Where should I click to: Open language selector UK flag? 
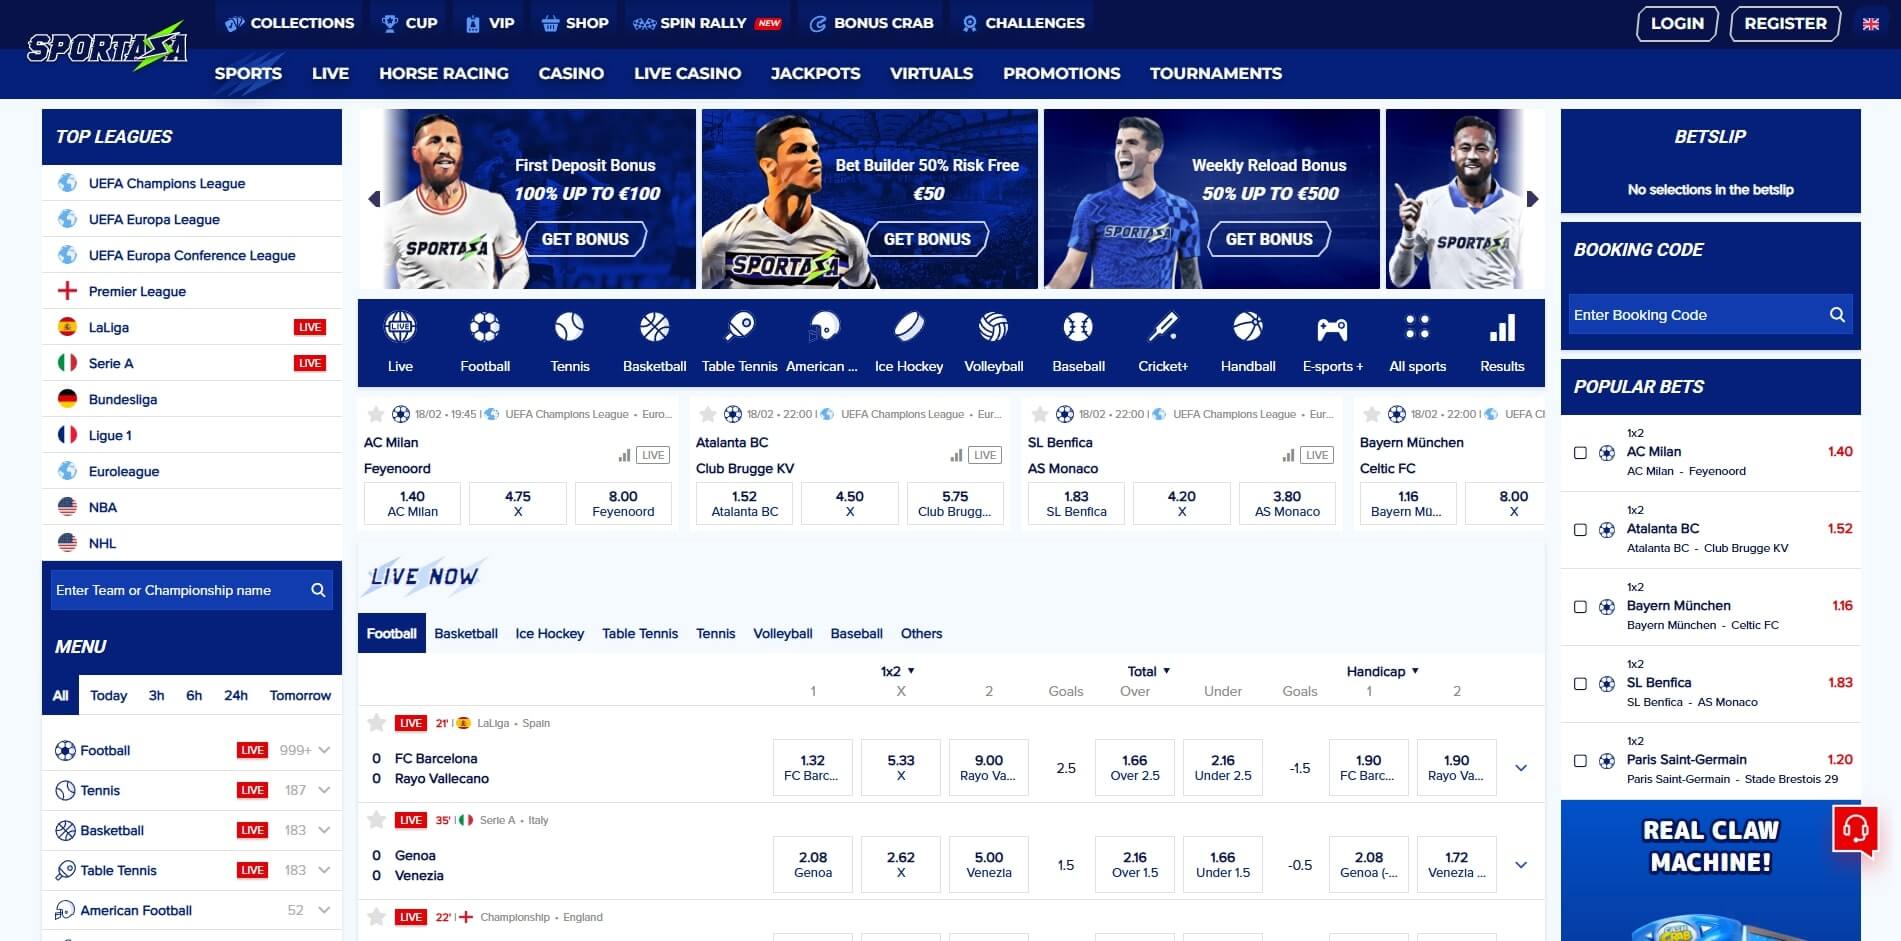pyautogui.click(x=1871, y=24)
